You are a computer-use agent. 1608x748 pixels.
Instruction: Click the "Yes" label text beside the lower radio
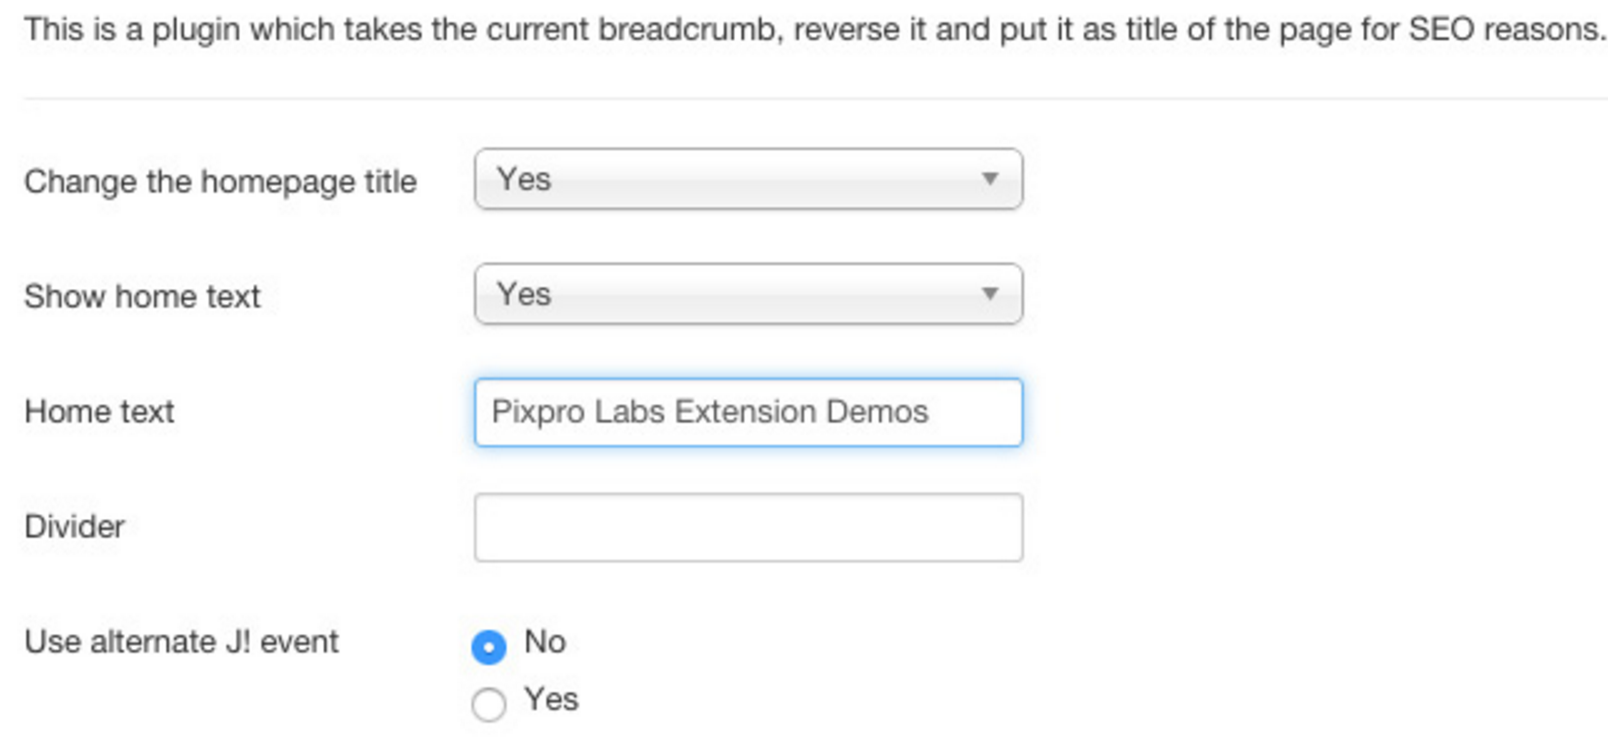click(x=551, y=700)
